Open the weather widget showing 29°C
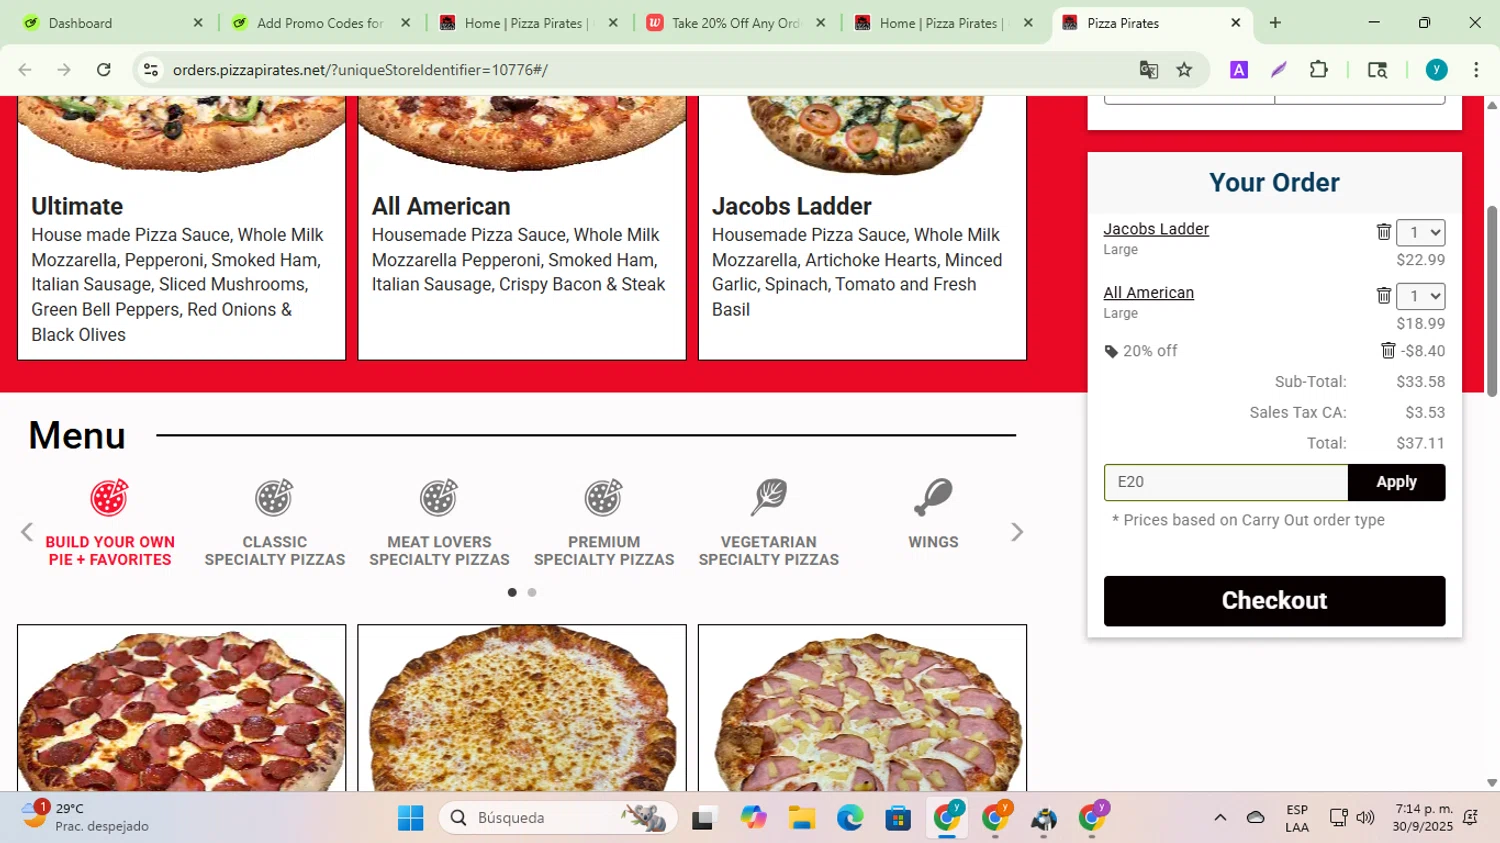1500x843 pixels. [86, 817]
